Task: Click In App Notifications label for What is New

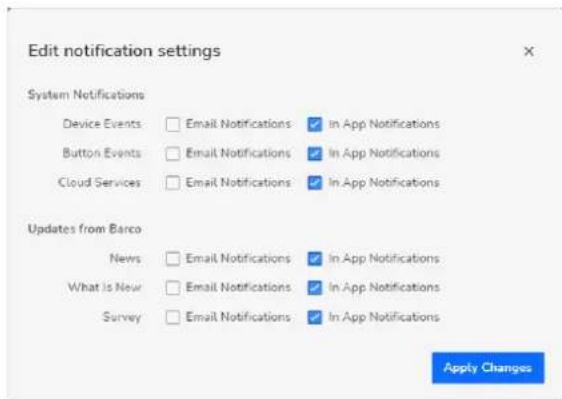Action: coord(384,288)
